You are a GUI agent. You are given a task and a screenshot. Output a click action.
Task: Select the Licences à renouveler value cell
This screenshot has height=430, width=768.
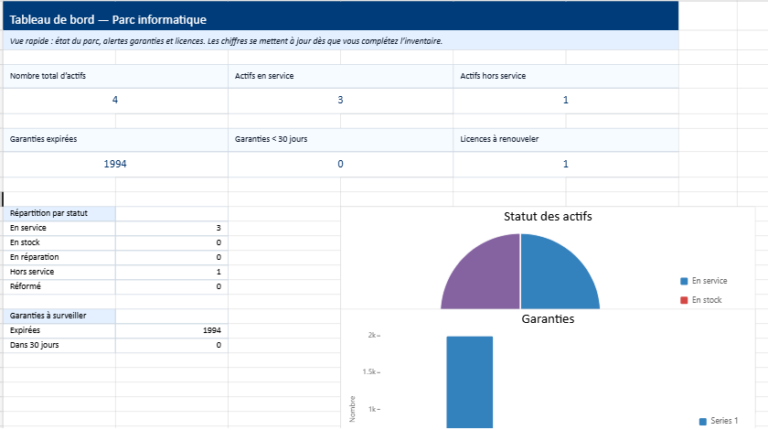tap(566, 164)
